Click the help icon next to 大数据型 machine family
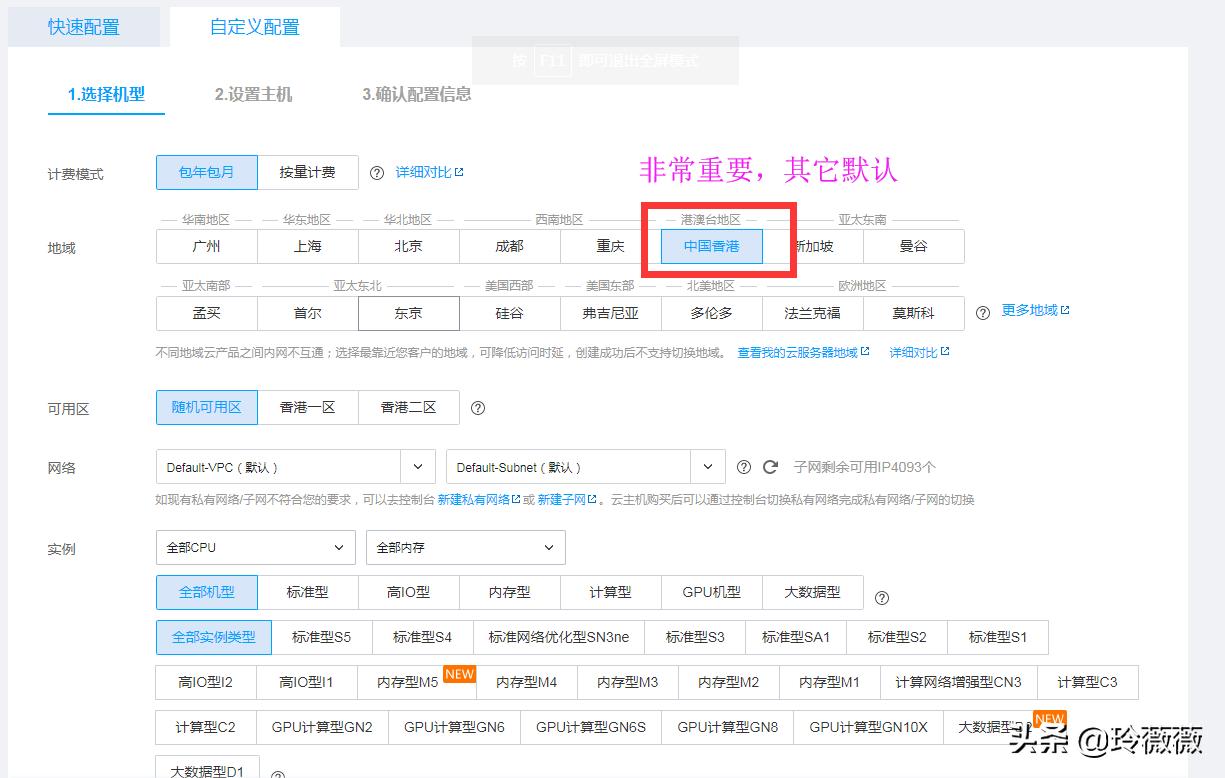The image size is (1225, 778). click(x=881, y=598)
